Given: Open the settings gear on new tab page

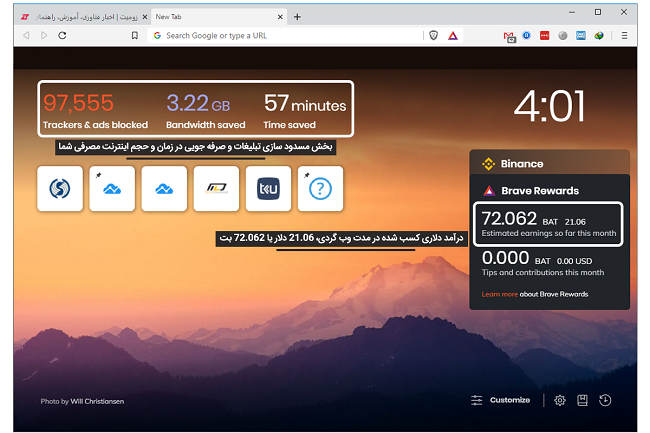Looking at the screenshot, I should [x=560, y=400].
